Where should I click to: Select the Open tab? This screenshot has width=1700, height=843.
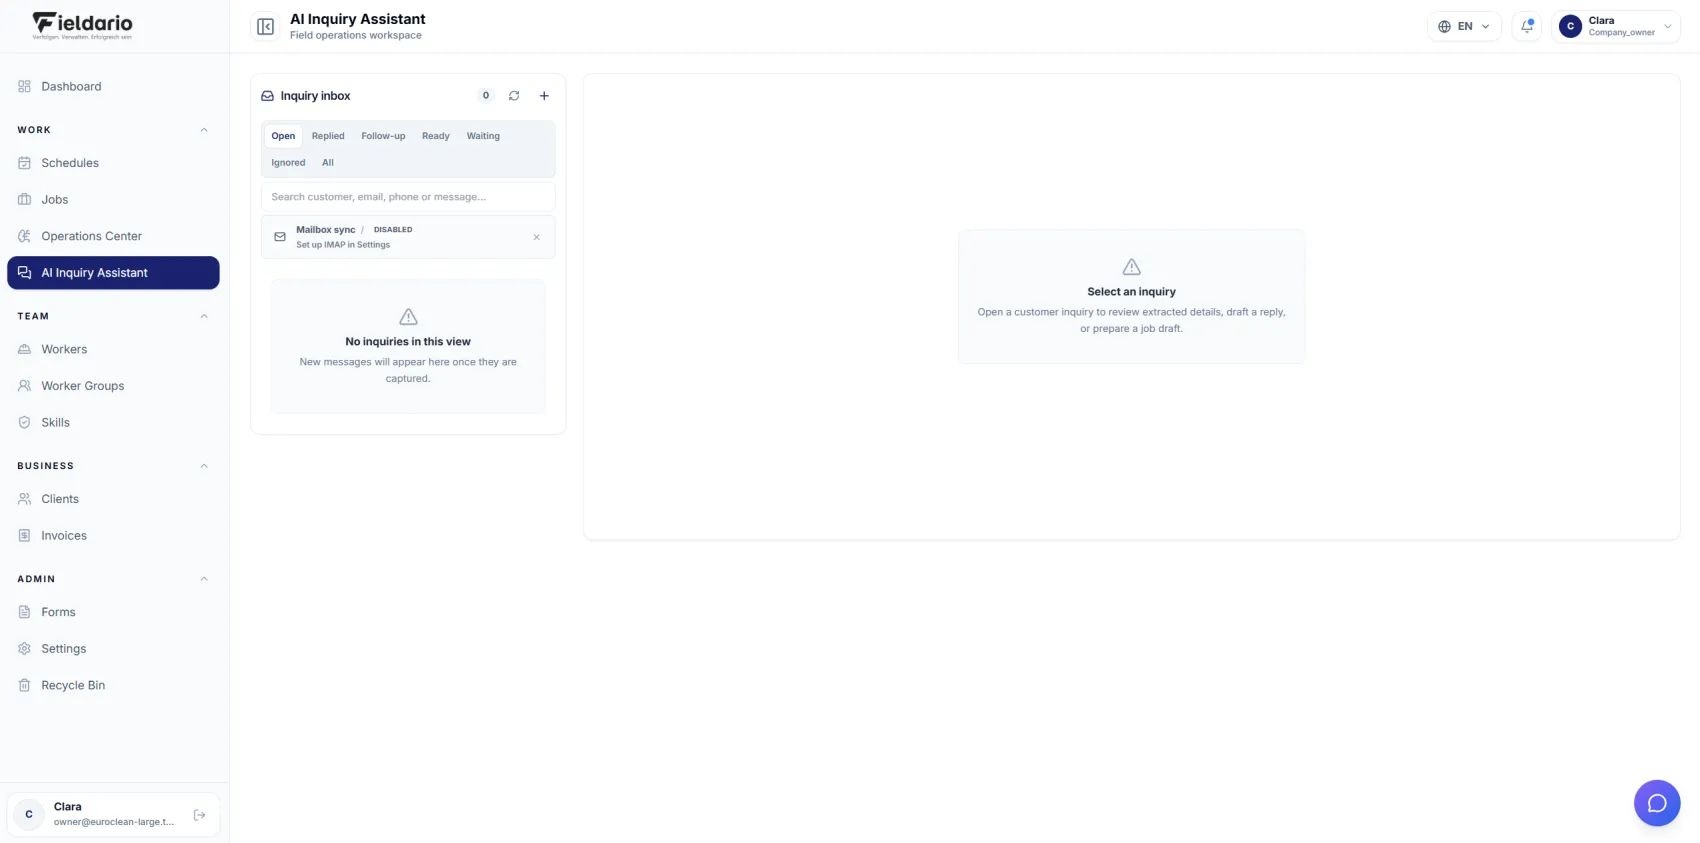[283, 136]
